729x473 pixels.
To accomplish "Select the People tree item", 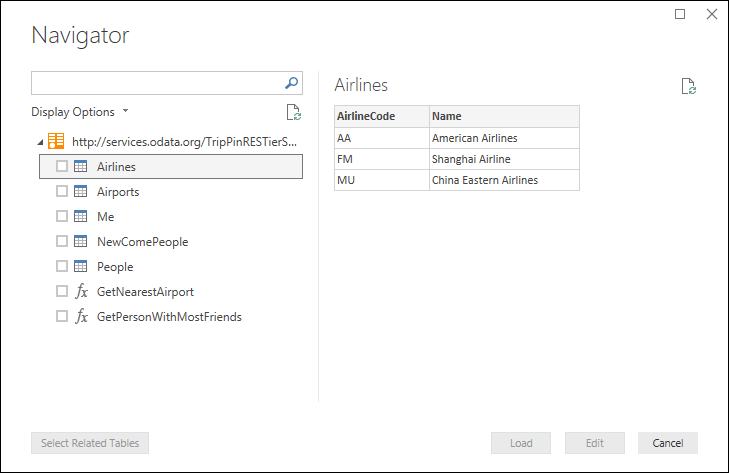I will [x=115, y=267].
